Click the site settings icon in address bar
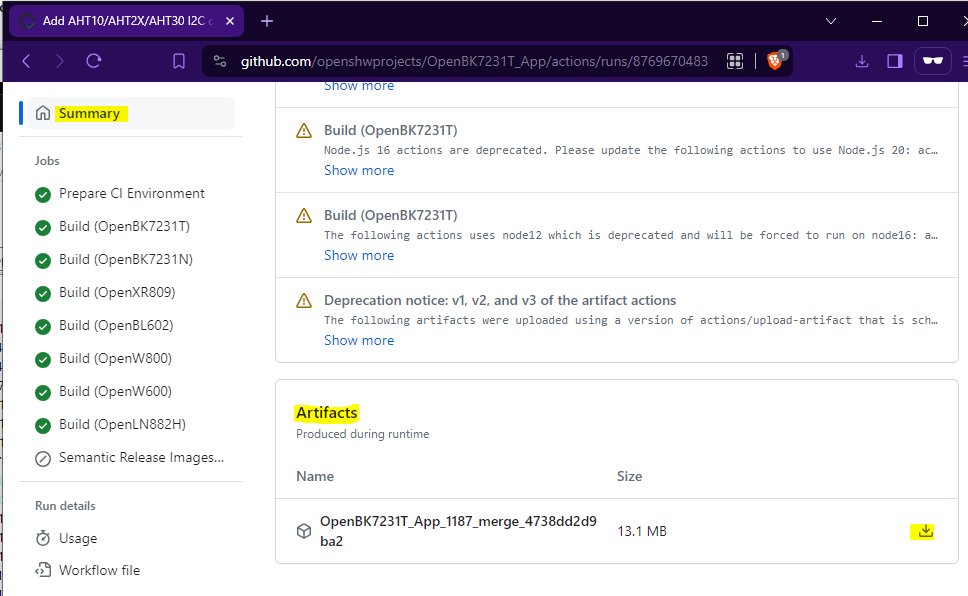The width and height of the screenshot is (968, 596). (x=220, y=61)
